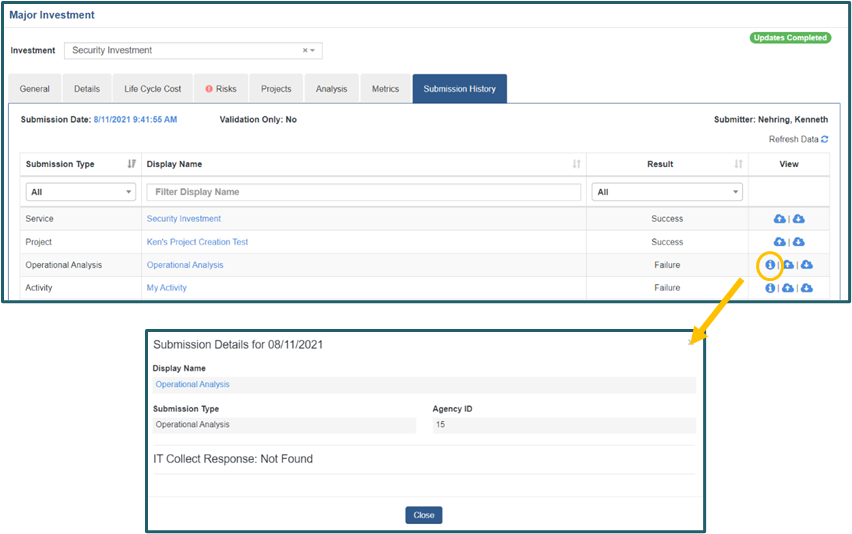Open the Result filter All dropdown
The image size is (852, 534).
[x=667, y=192]
